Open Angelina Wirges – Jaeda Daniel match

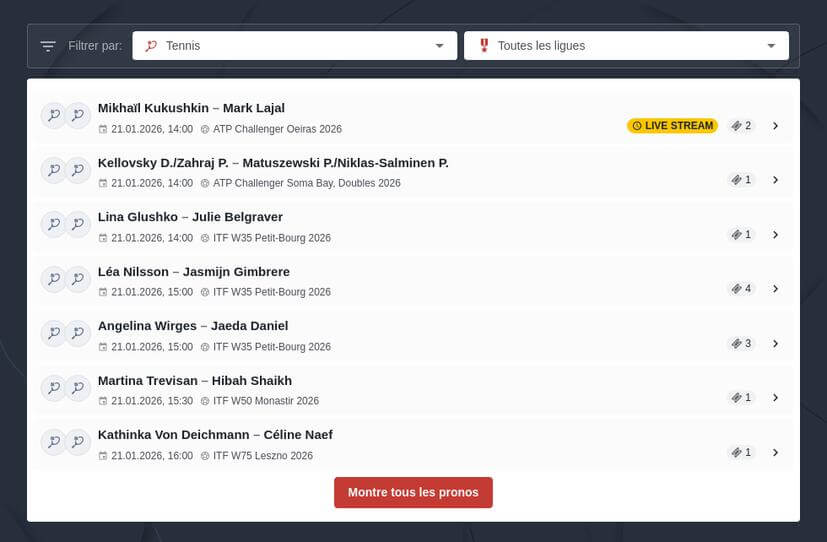(775, 344)
